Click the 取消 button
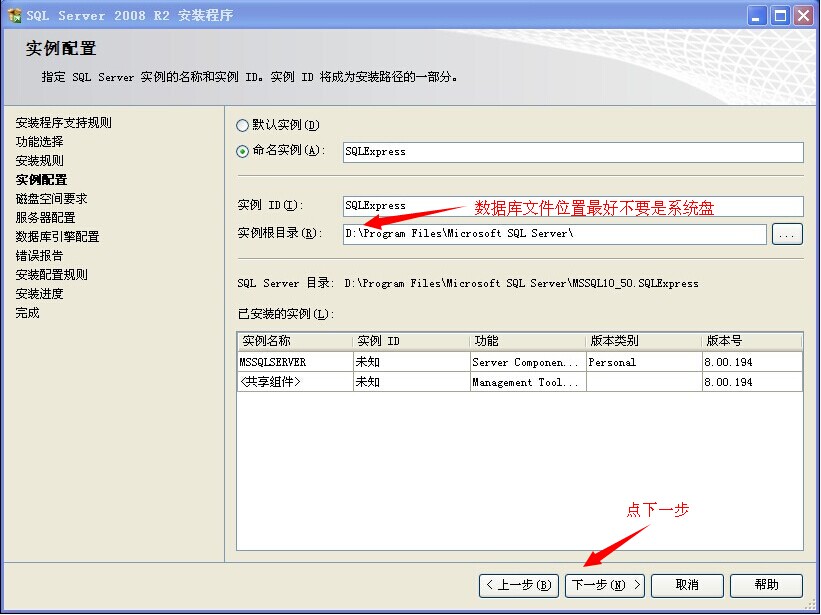 coord(687,585)
